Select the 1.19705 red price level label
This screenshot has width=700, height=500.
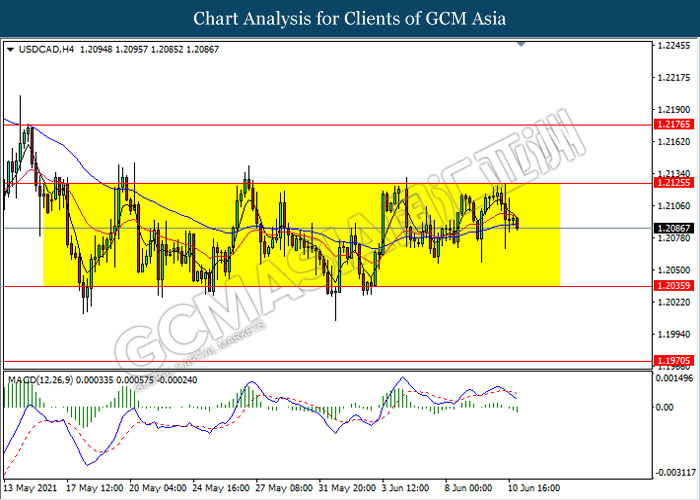674,360
